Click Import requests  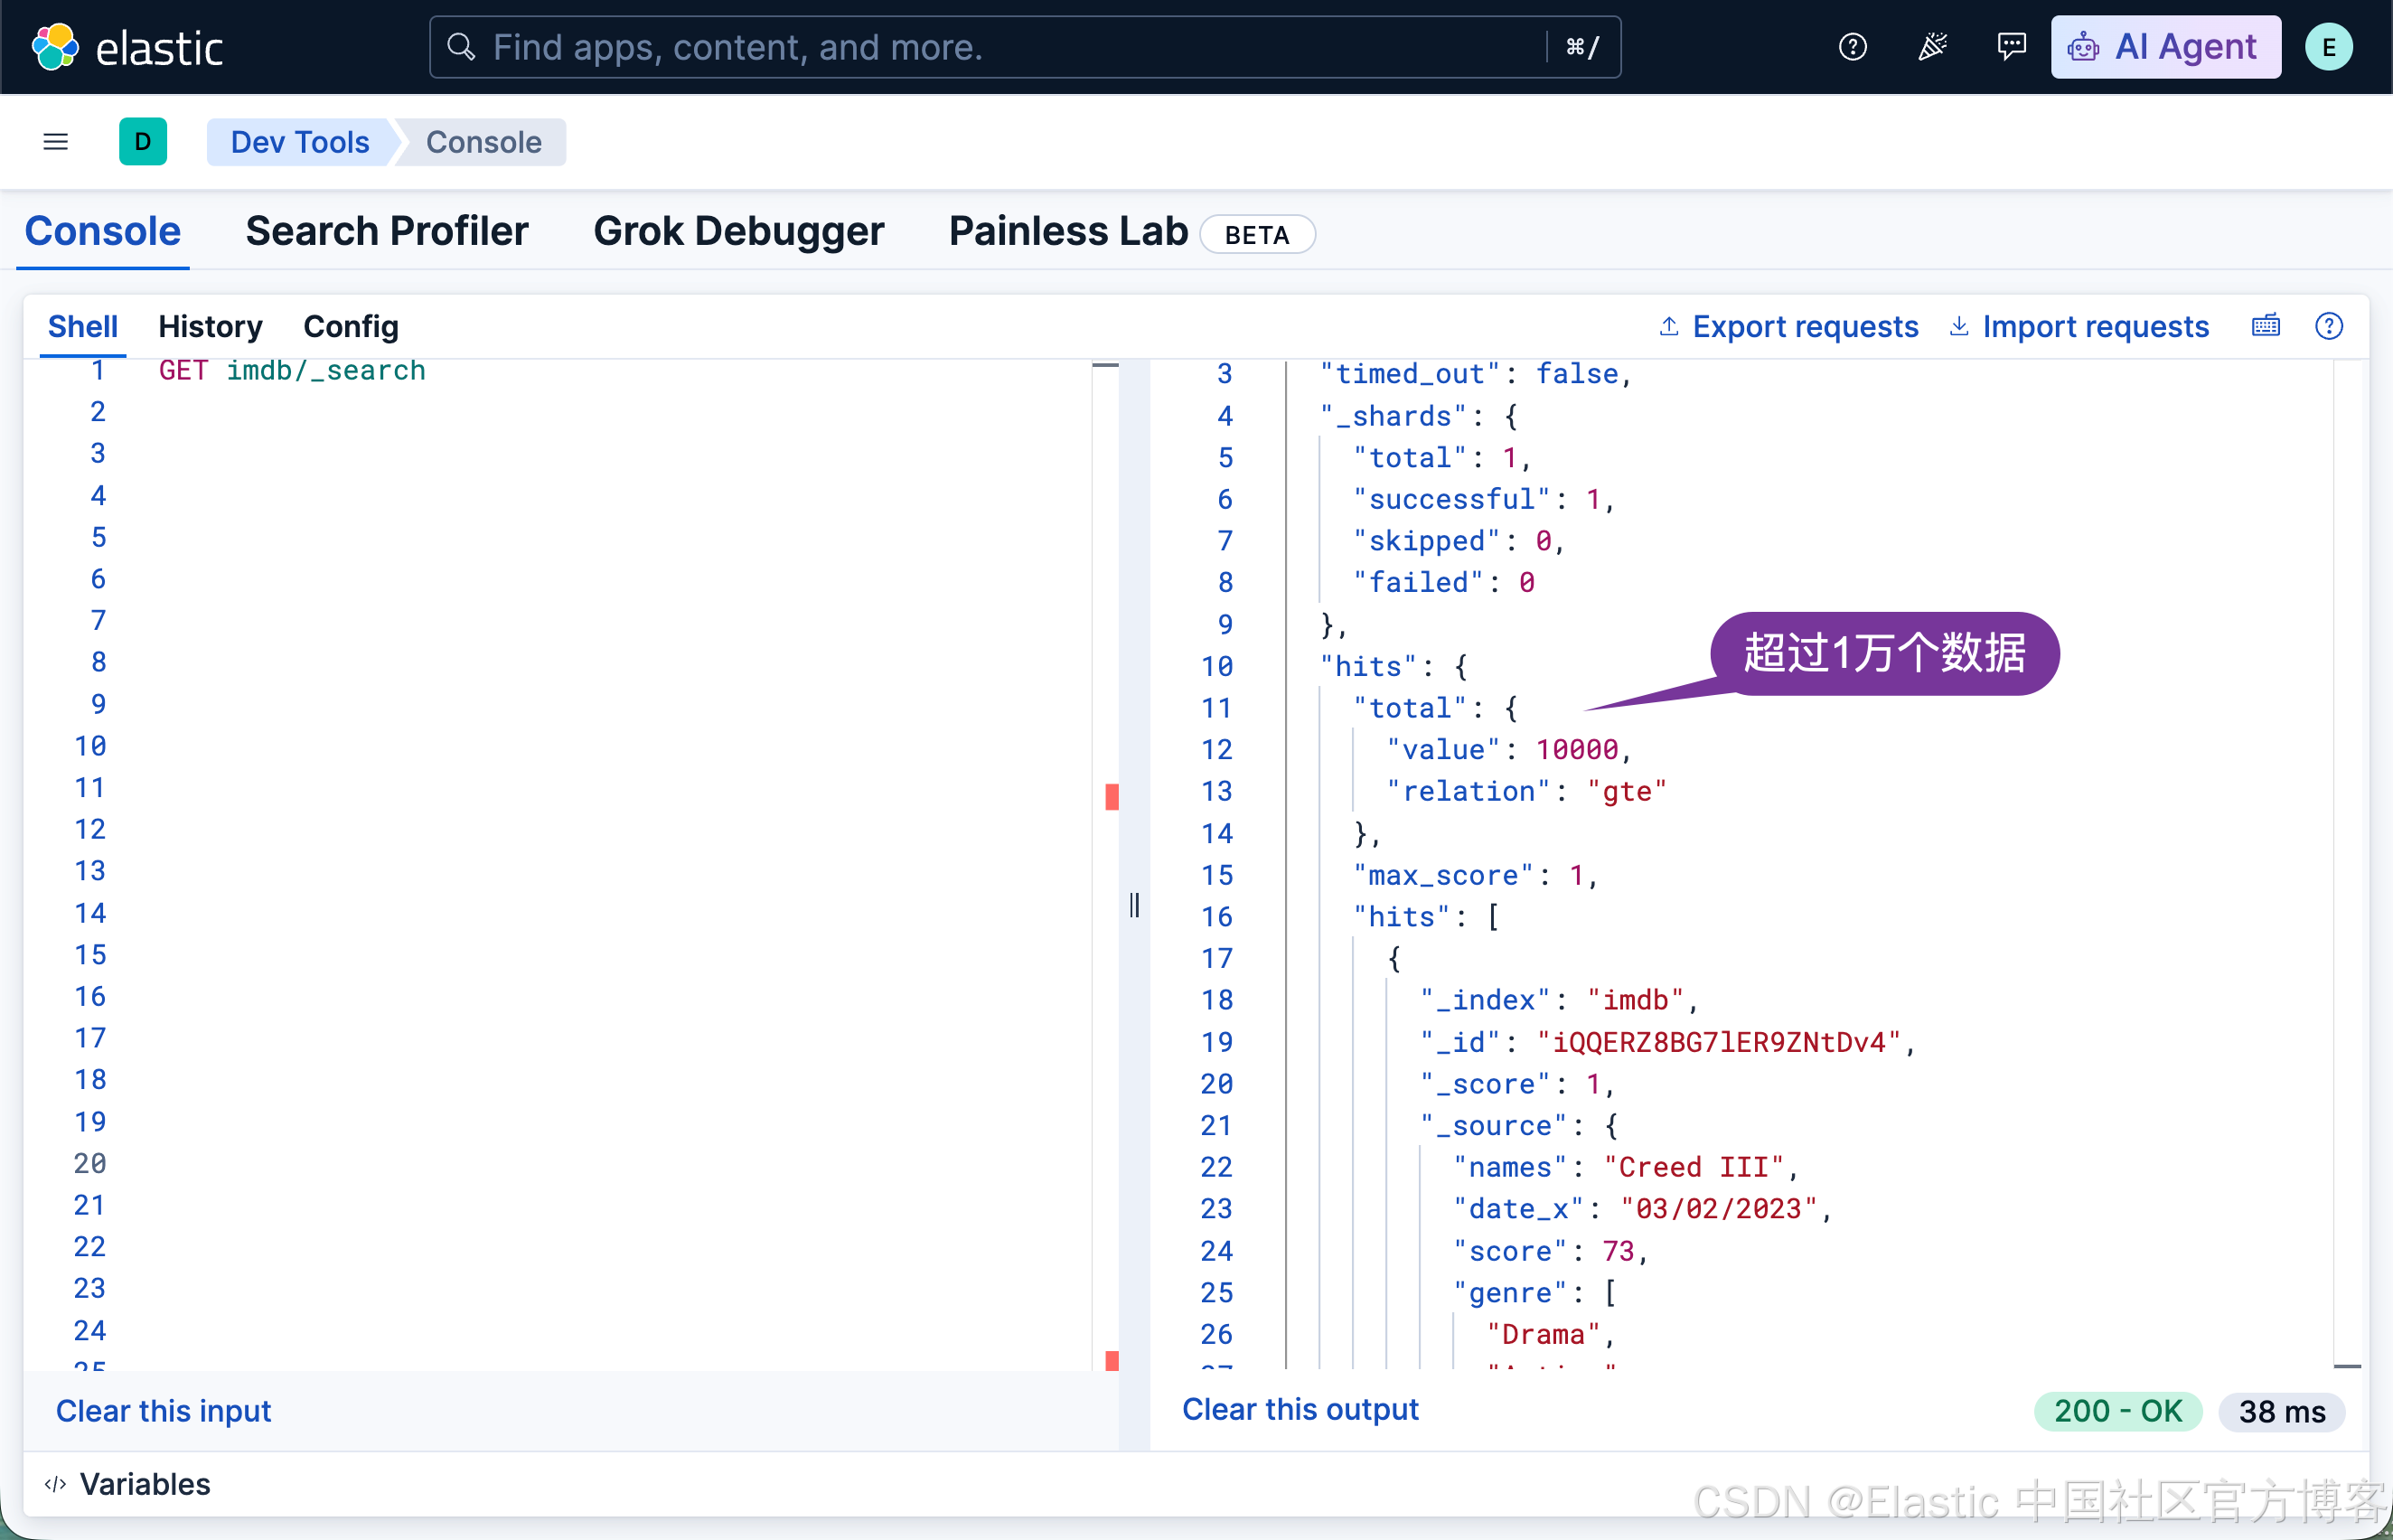pyautogui.click(x=2078, y=326)
